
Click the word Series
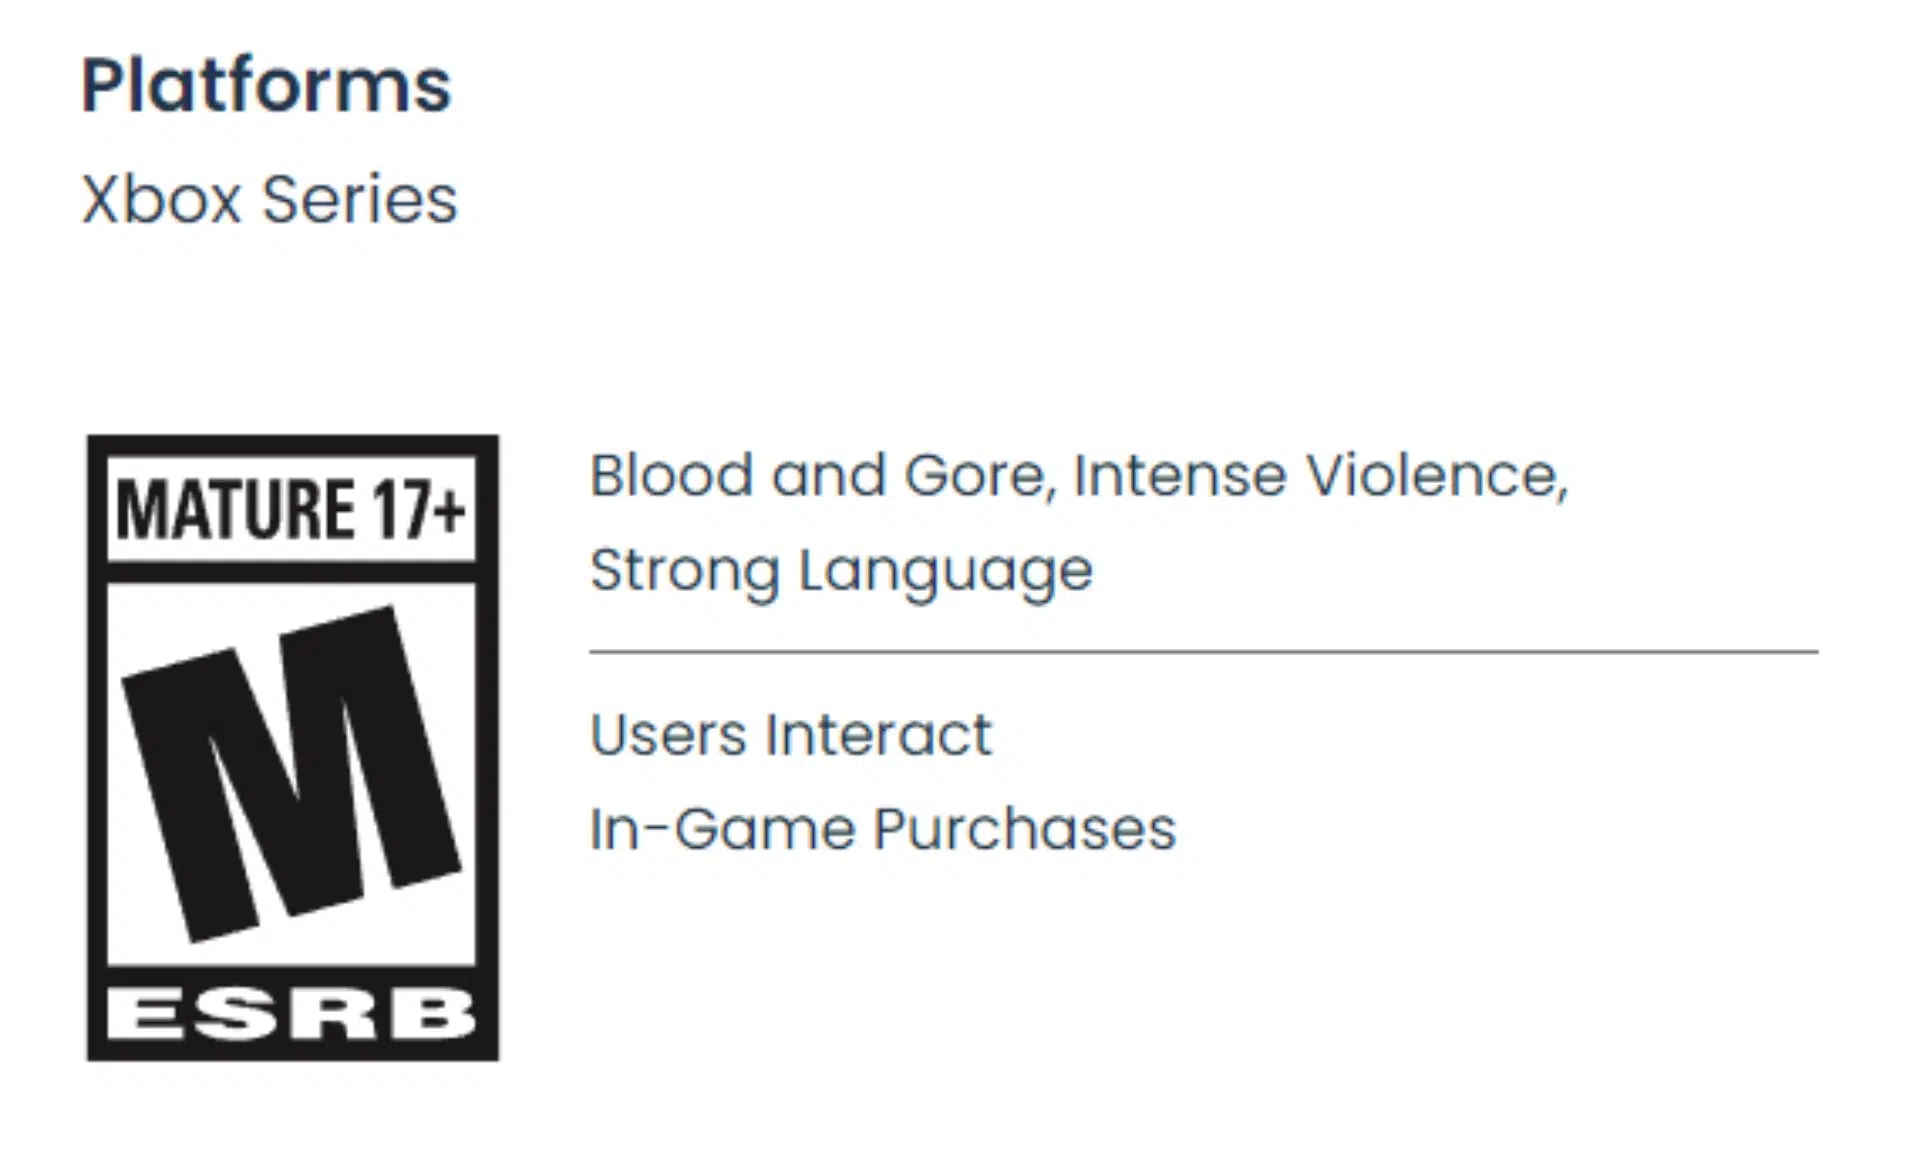359,199
